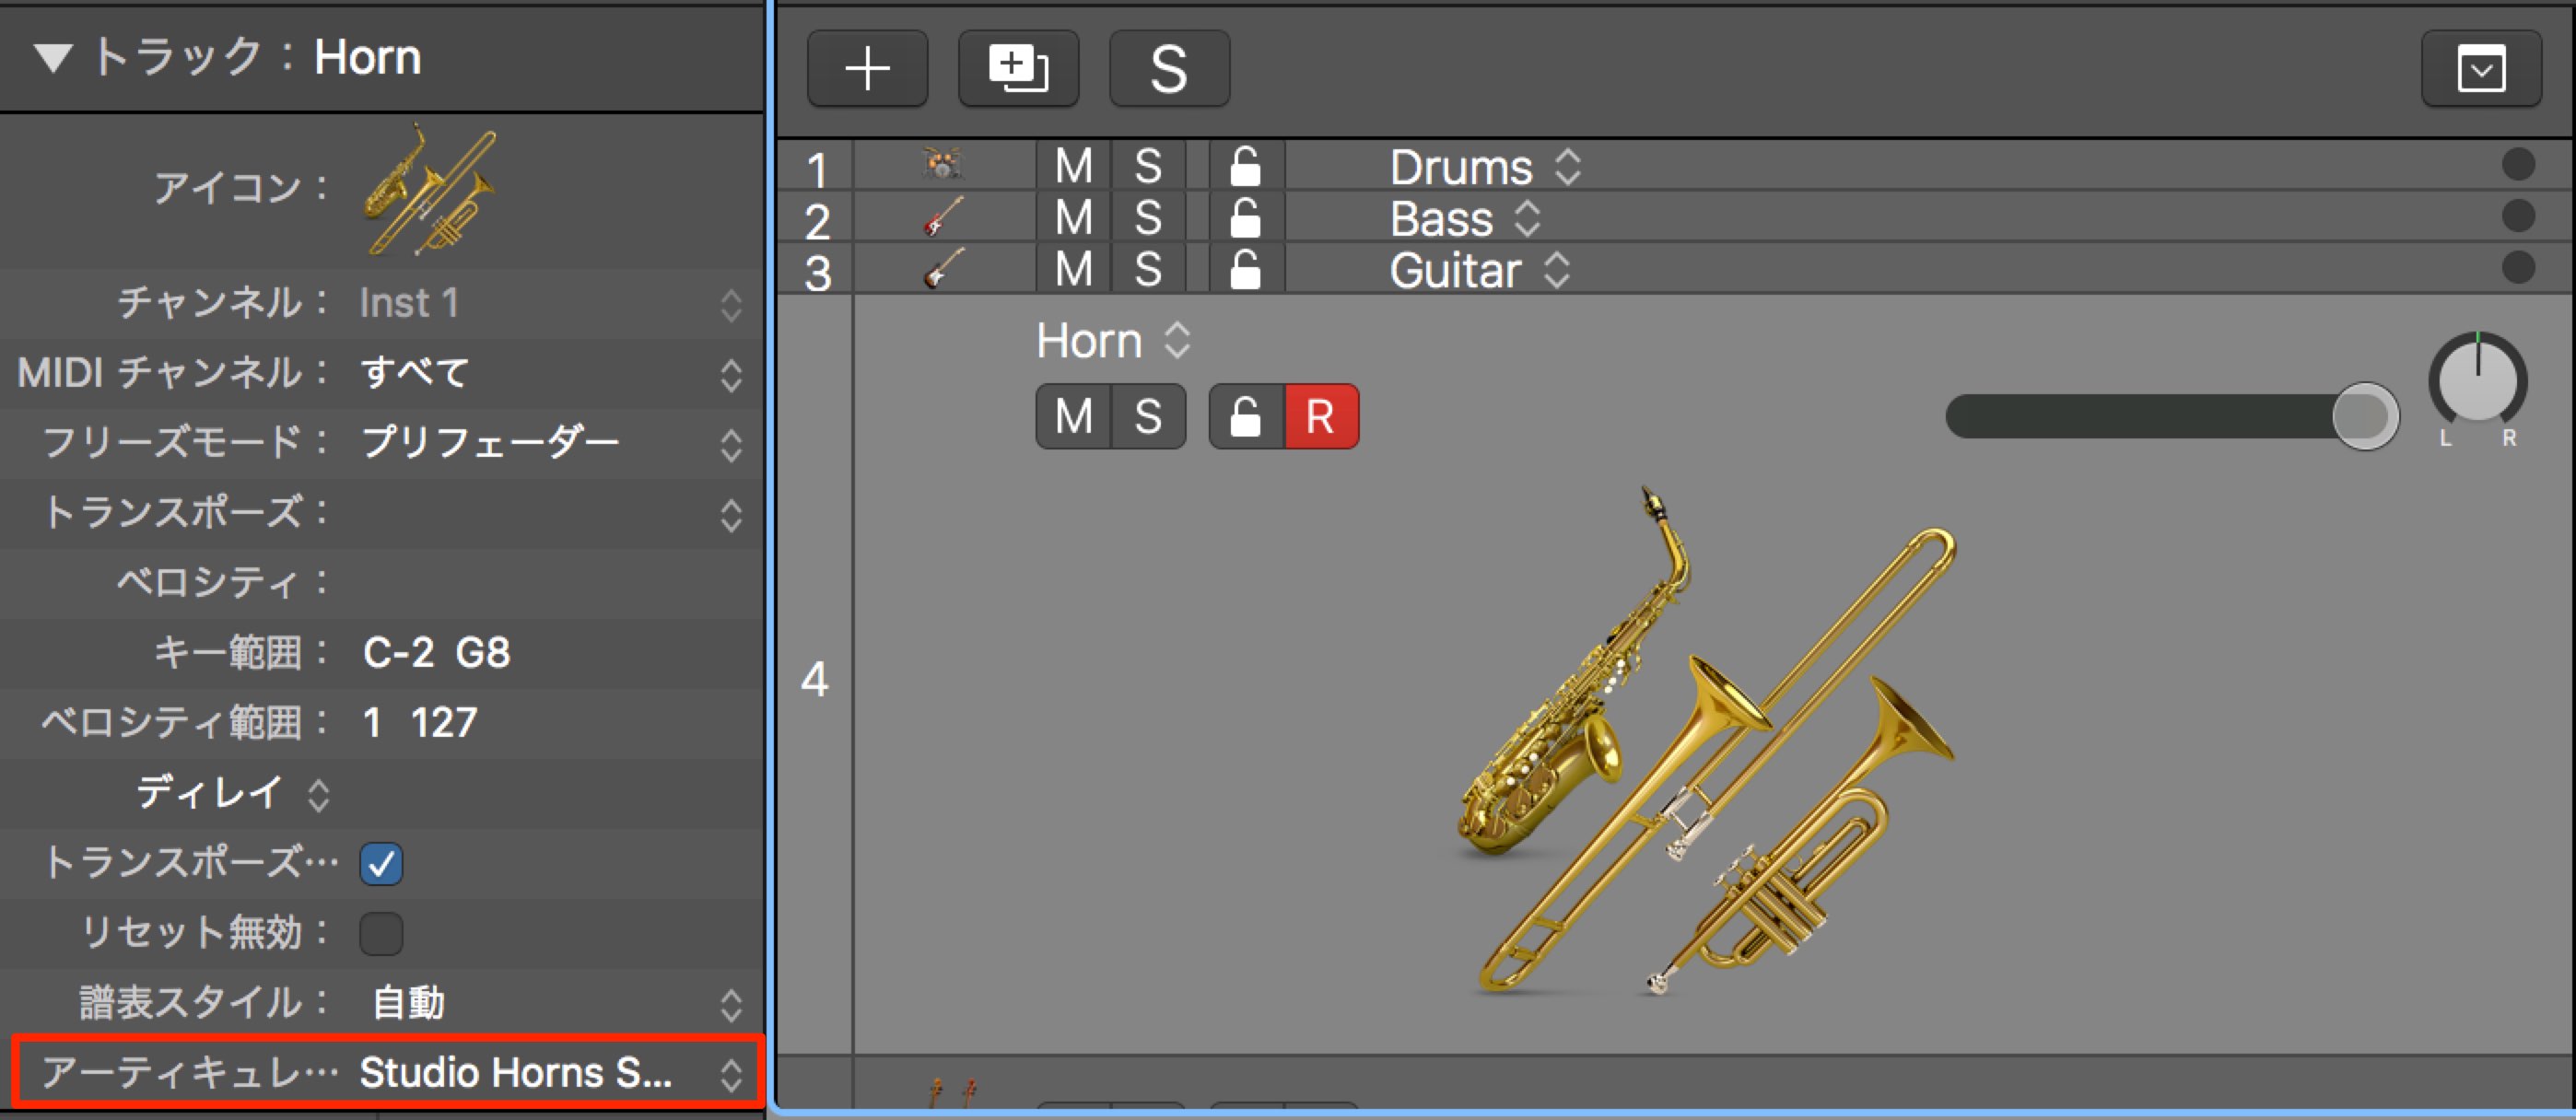2576x1120 pixels.
Task: Toggle global solo S button in header
Action: pos(1169,68)
